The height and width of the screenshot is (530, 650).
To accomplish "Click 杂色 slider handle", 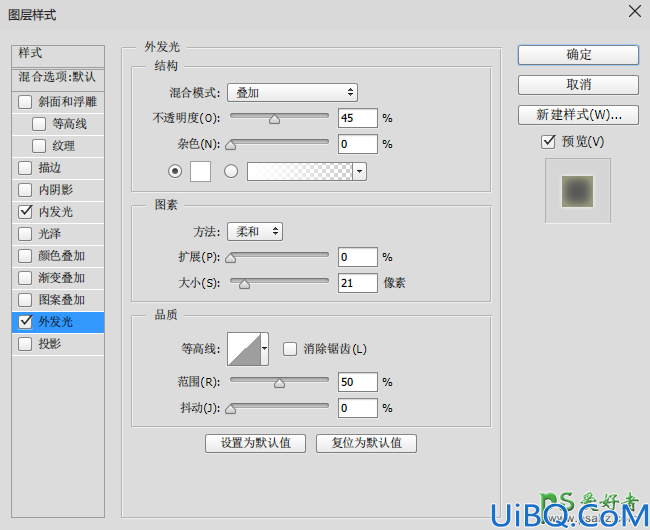I will 230,145.
